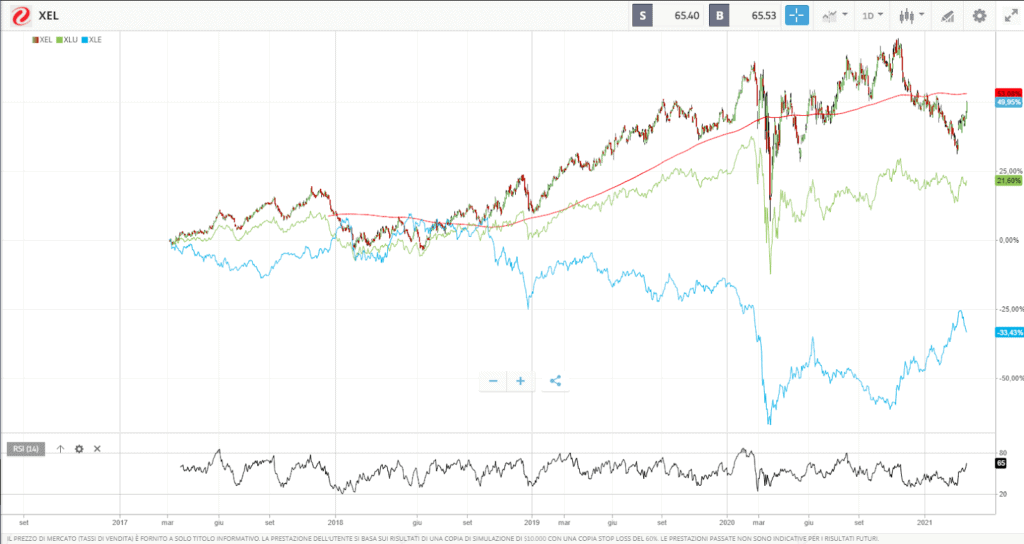Toggle the XLU series in legend
1024x544 pixels.
(69, 39)
